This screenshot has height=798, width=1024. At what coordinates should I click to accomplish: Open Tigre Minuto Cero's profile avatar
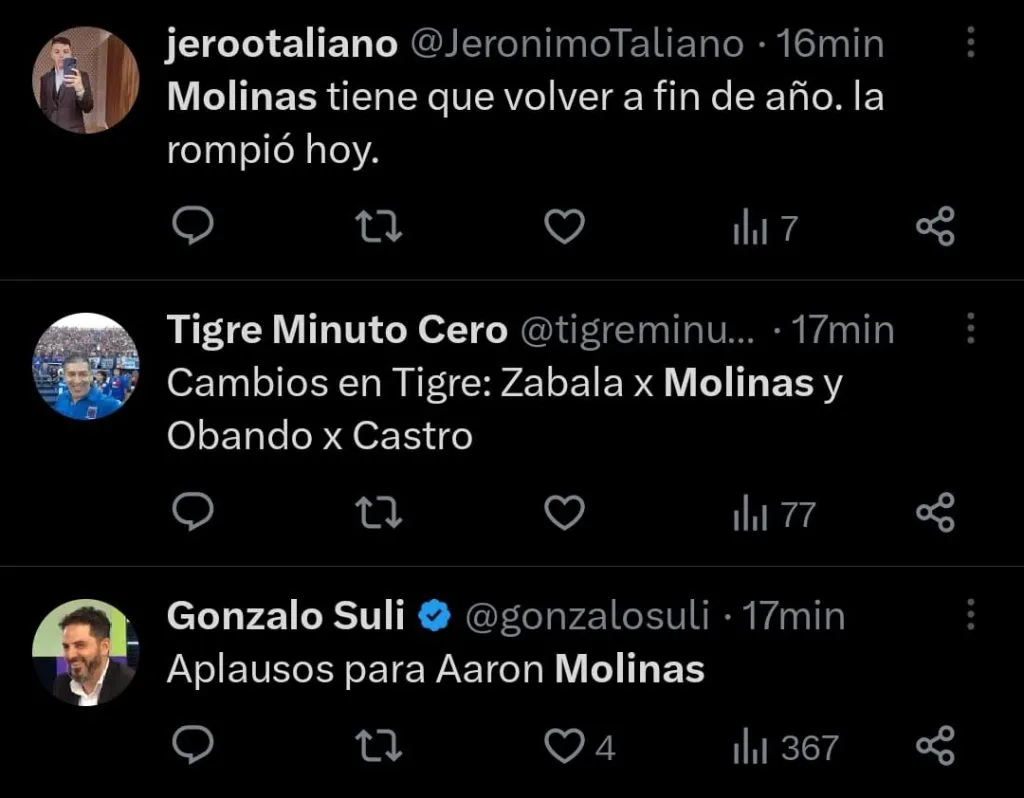click(x=85, y=366)
